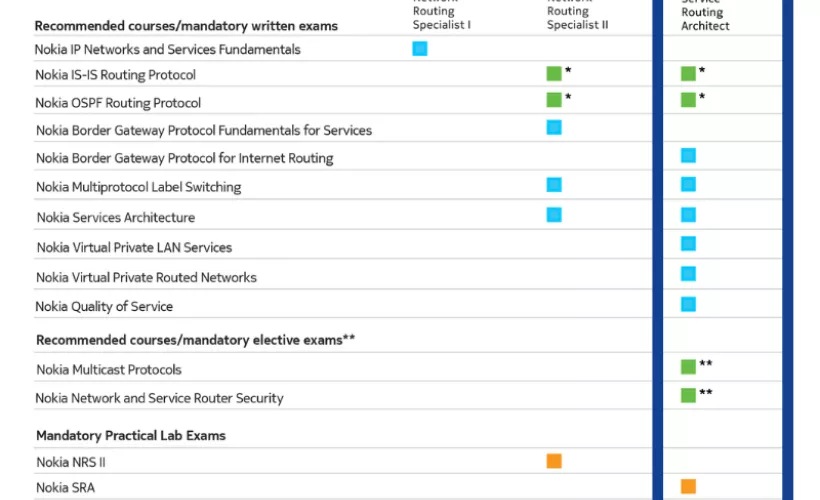Select 'Nokia SRA' row label

click(x=65, y=488)
